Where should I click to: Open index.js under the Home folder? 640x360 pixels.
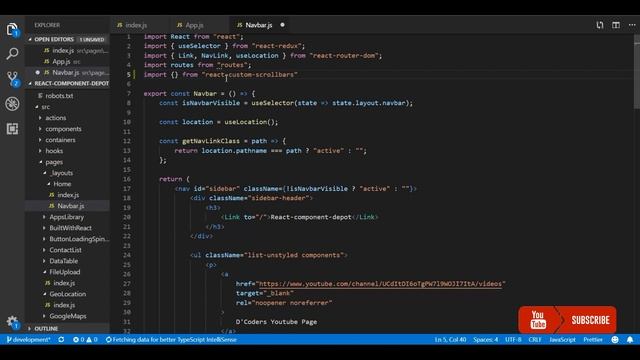coord(69,195)
